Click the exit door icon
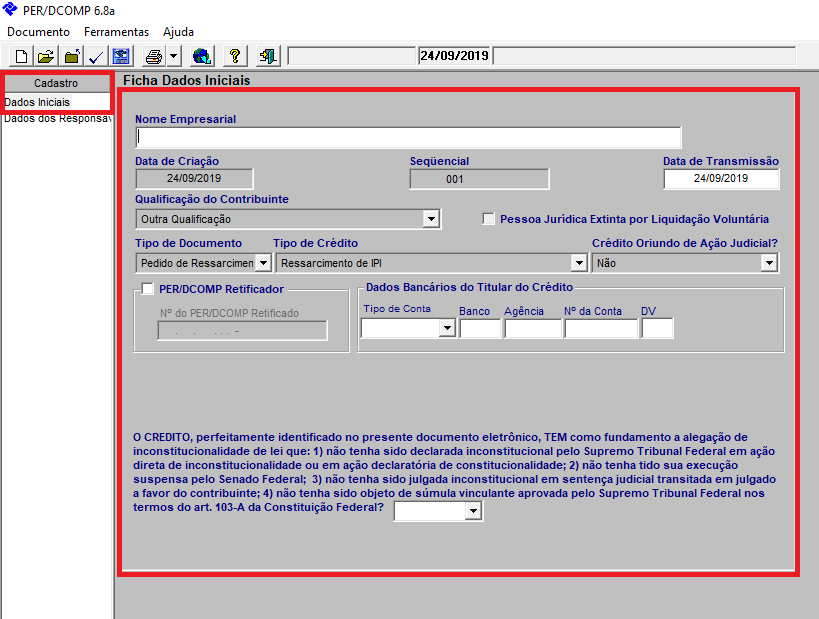819x619 pixels. (x=267, y=56)
